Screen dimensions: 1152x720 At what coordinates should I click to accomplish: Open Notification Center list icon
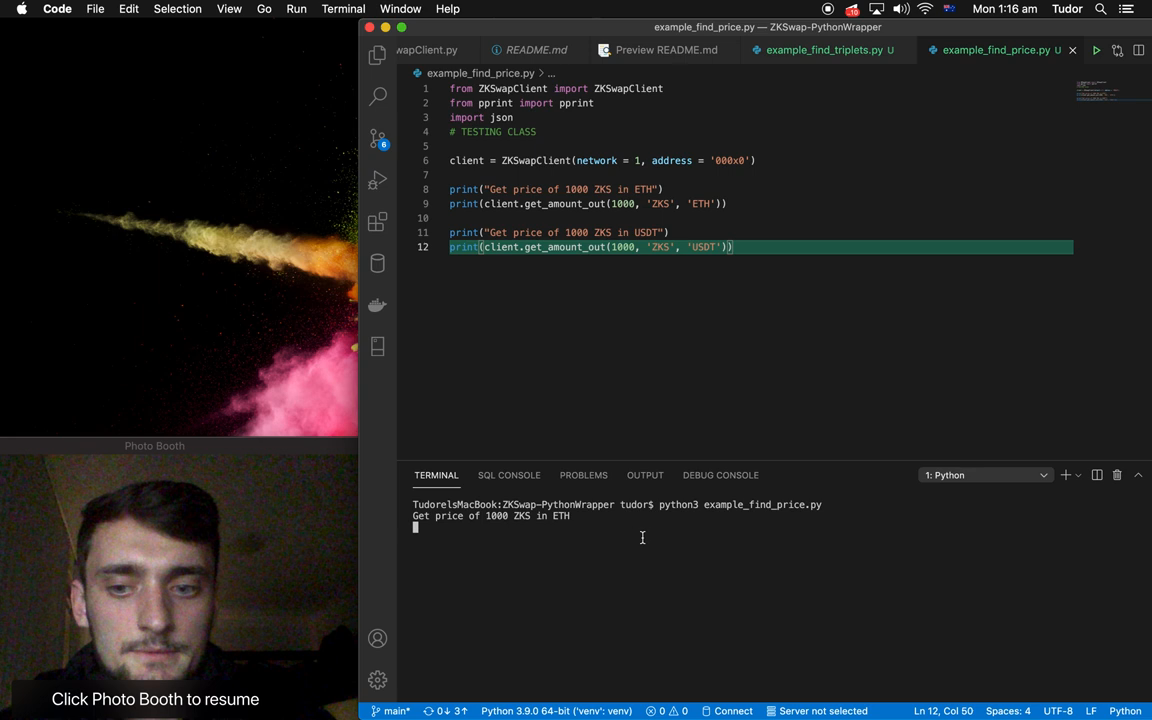tap(1126, 9)
